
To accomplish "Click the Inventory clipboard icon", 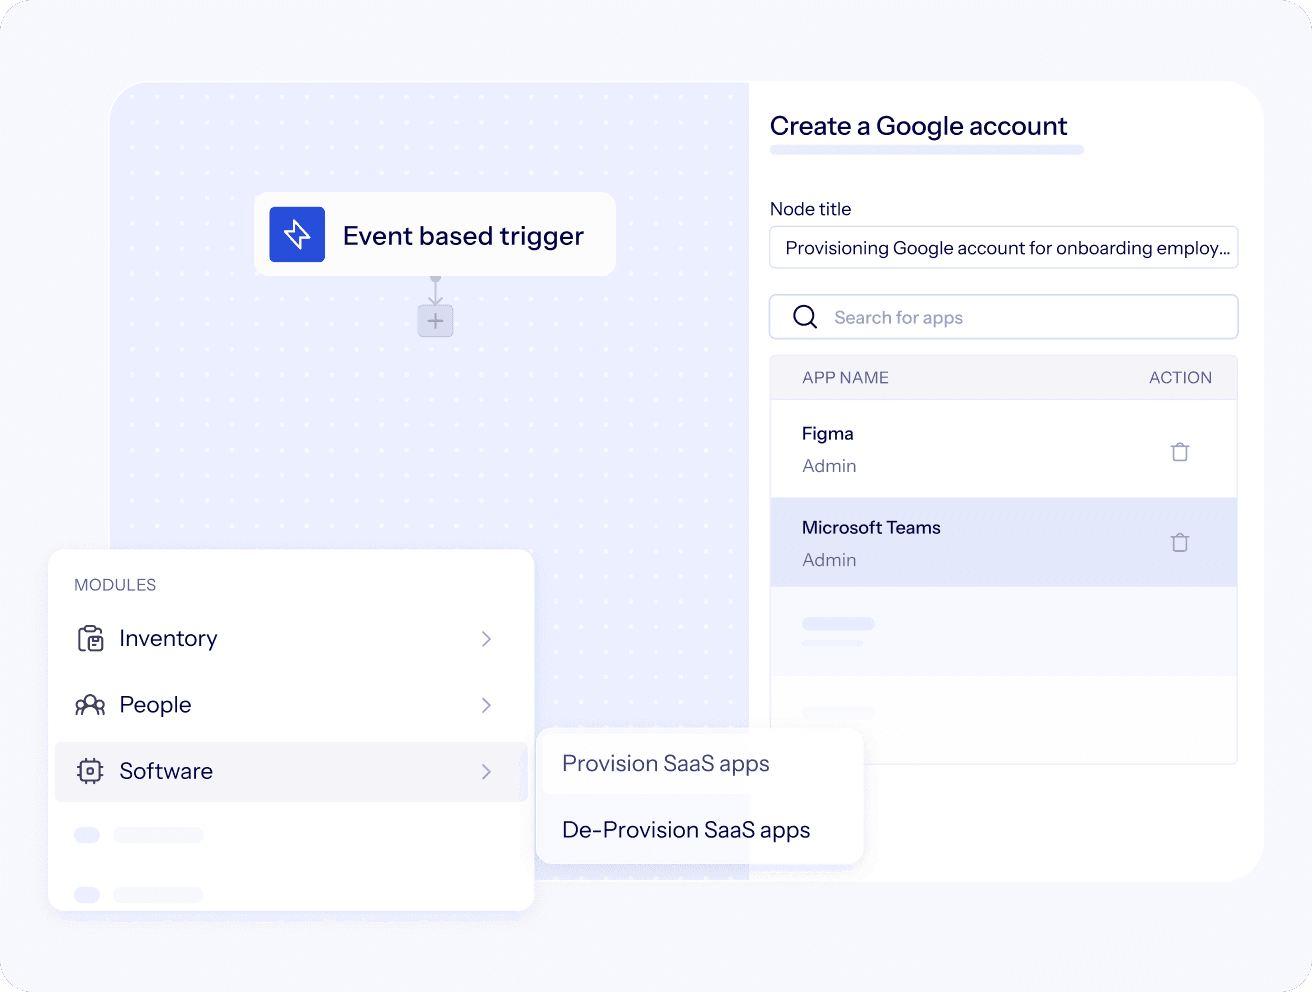I will point(91,639).
